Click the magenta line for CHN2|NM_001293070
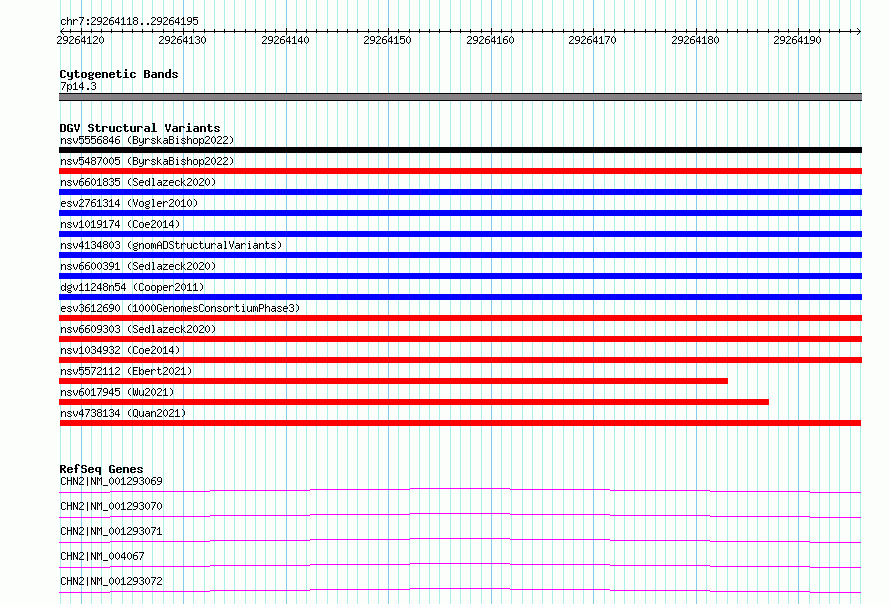 [x=460, y=515]
